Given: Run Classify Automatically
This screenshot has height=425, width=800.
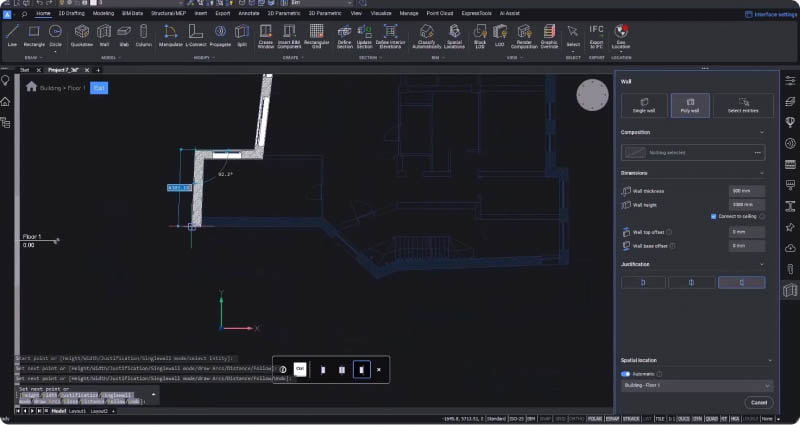Looking at the screenshot, I should 427,36.
